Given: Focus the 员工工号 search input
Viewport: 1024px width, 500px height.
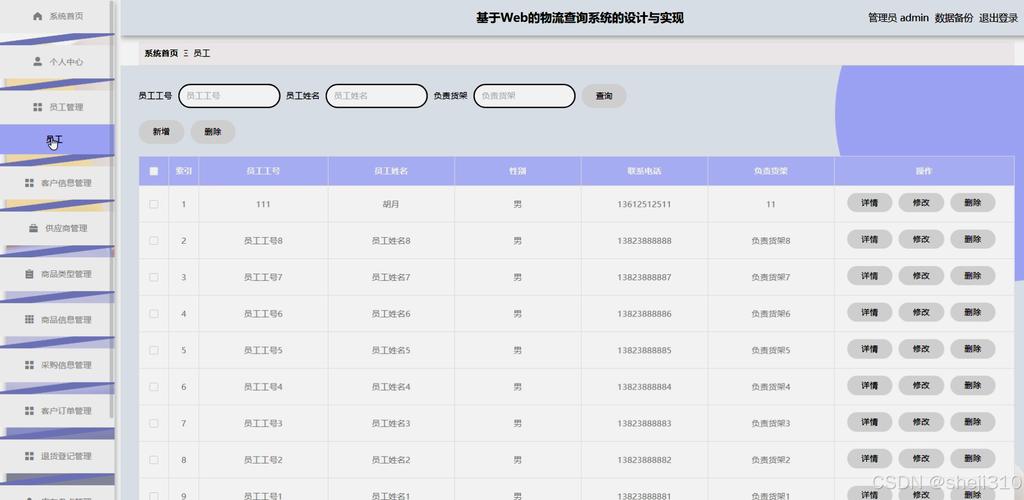Looking at the screenshot, I should [x=229, y=96].
